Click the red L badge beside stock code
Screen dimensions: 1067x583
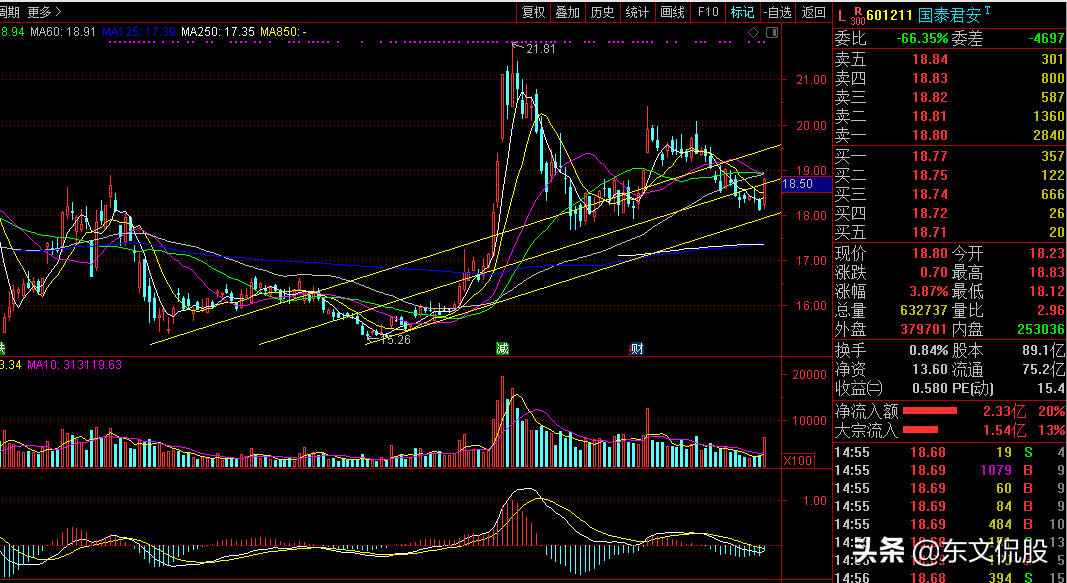[842, 14]
